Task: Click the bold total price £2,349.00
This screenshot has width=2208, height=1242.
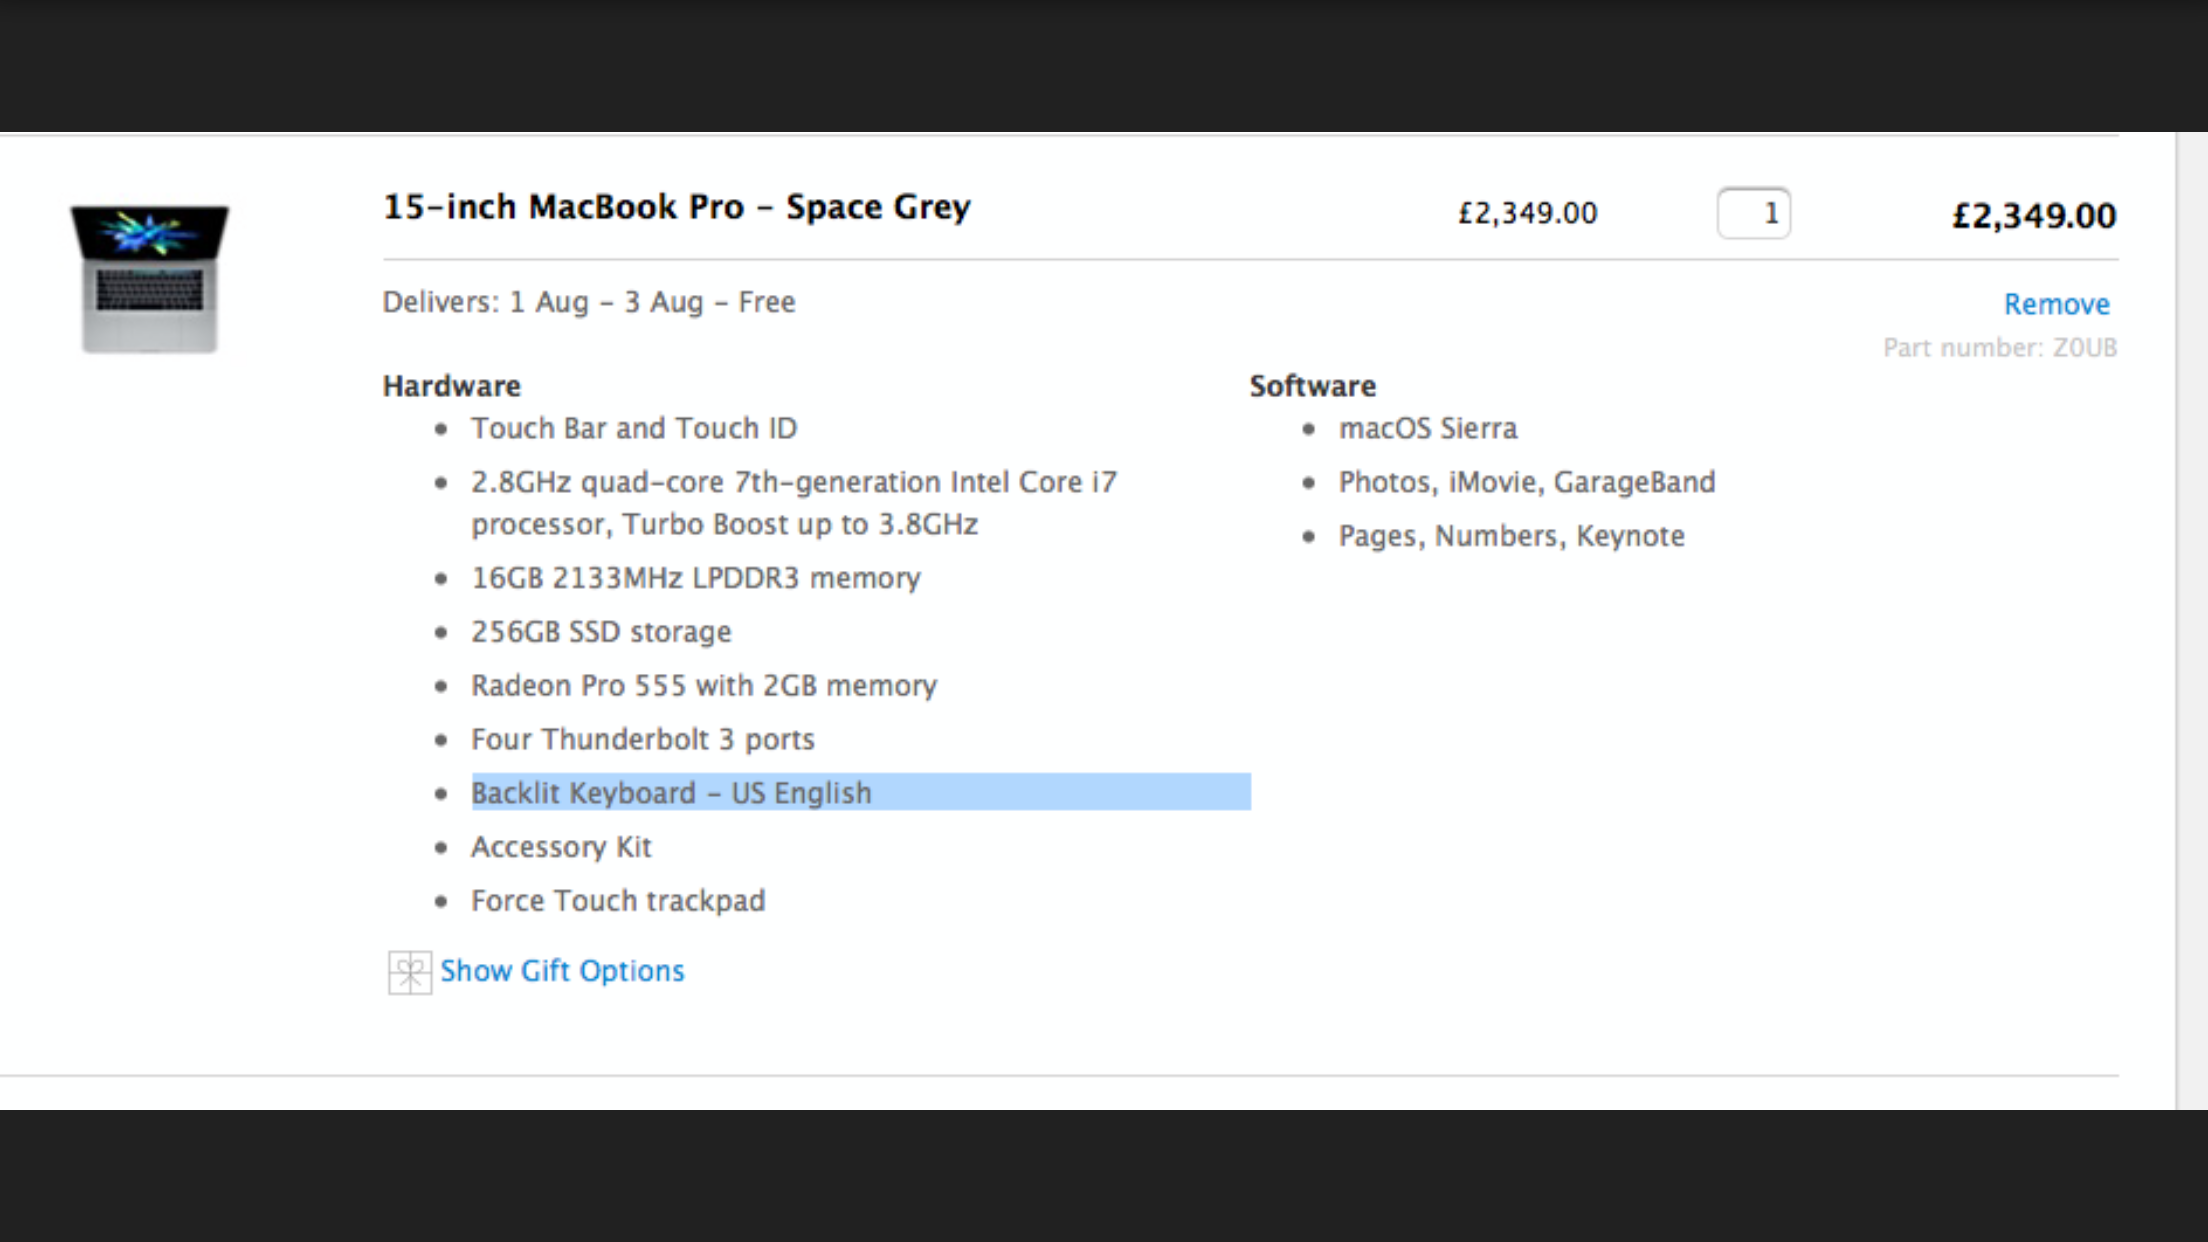Action: 2034,216
